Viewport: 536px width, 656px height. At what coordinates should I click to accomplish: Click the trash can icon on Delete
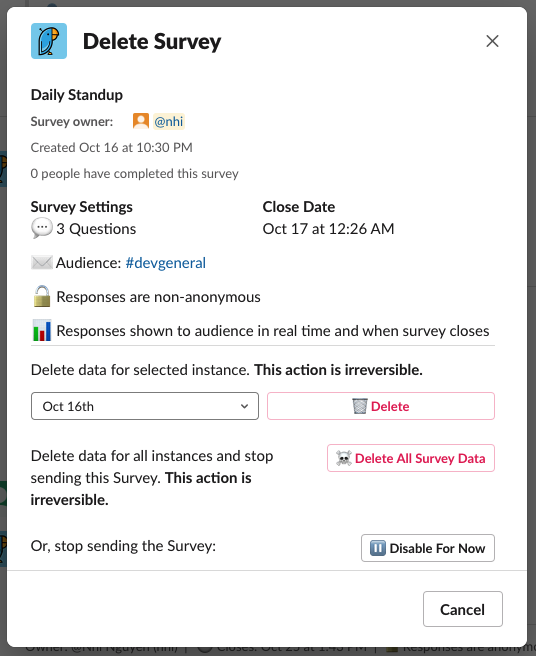pos(359,406)
